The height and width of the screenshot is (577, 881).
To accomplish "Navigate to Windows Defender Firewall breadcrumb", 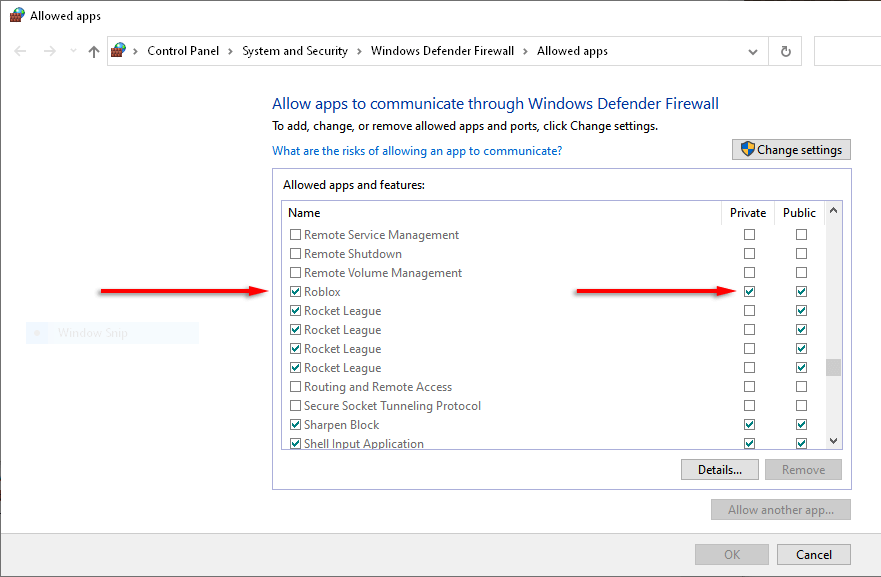I will 442,51.
